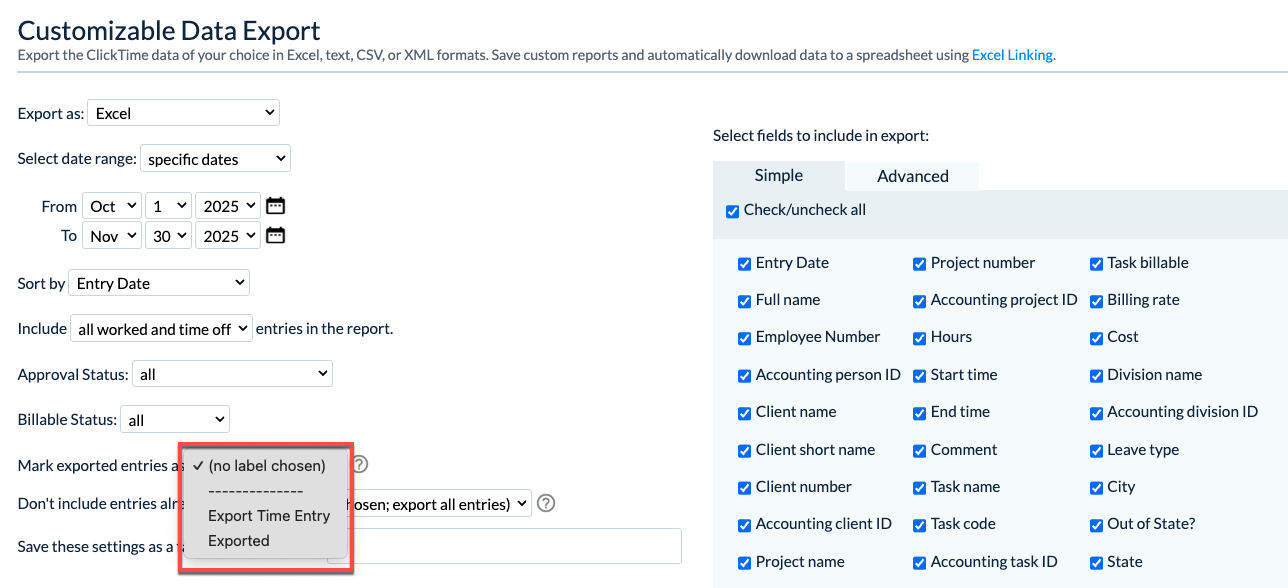Toggle the Task billable checkbox
1288x588 pixels.
tap(1097, 264)
